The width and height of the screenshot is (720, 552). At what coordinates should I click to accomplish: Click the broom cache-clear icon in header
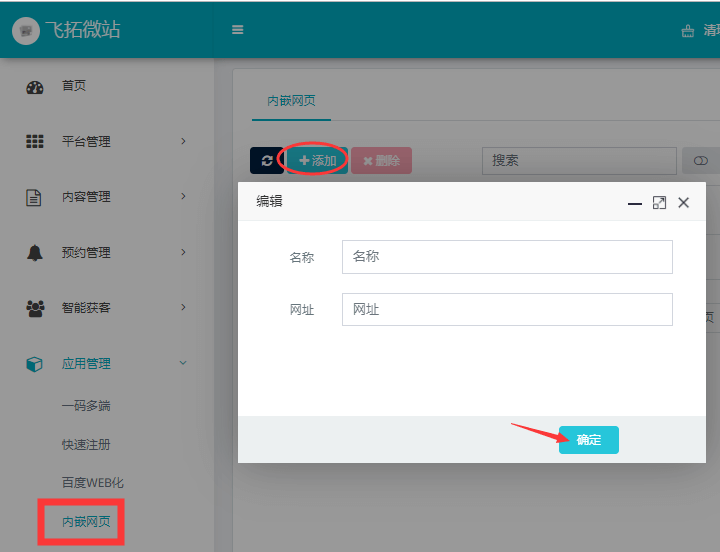(x=687, y=31)
